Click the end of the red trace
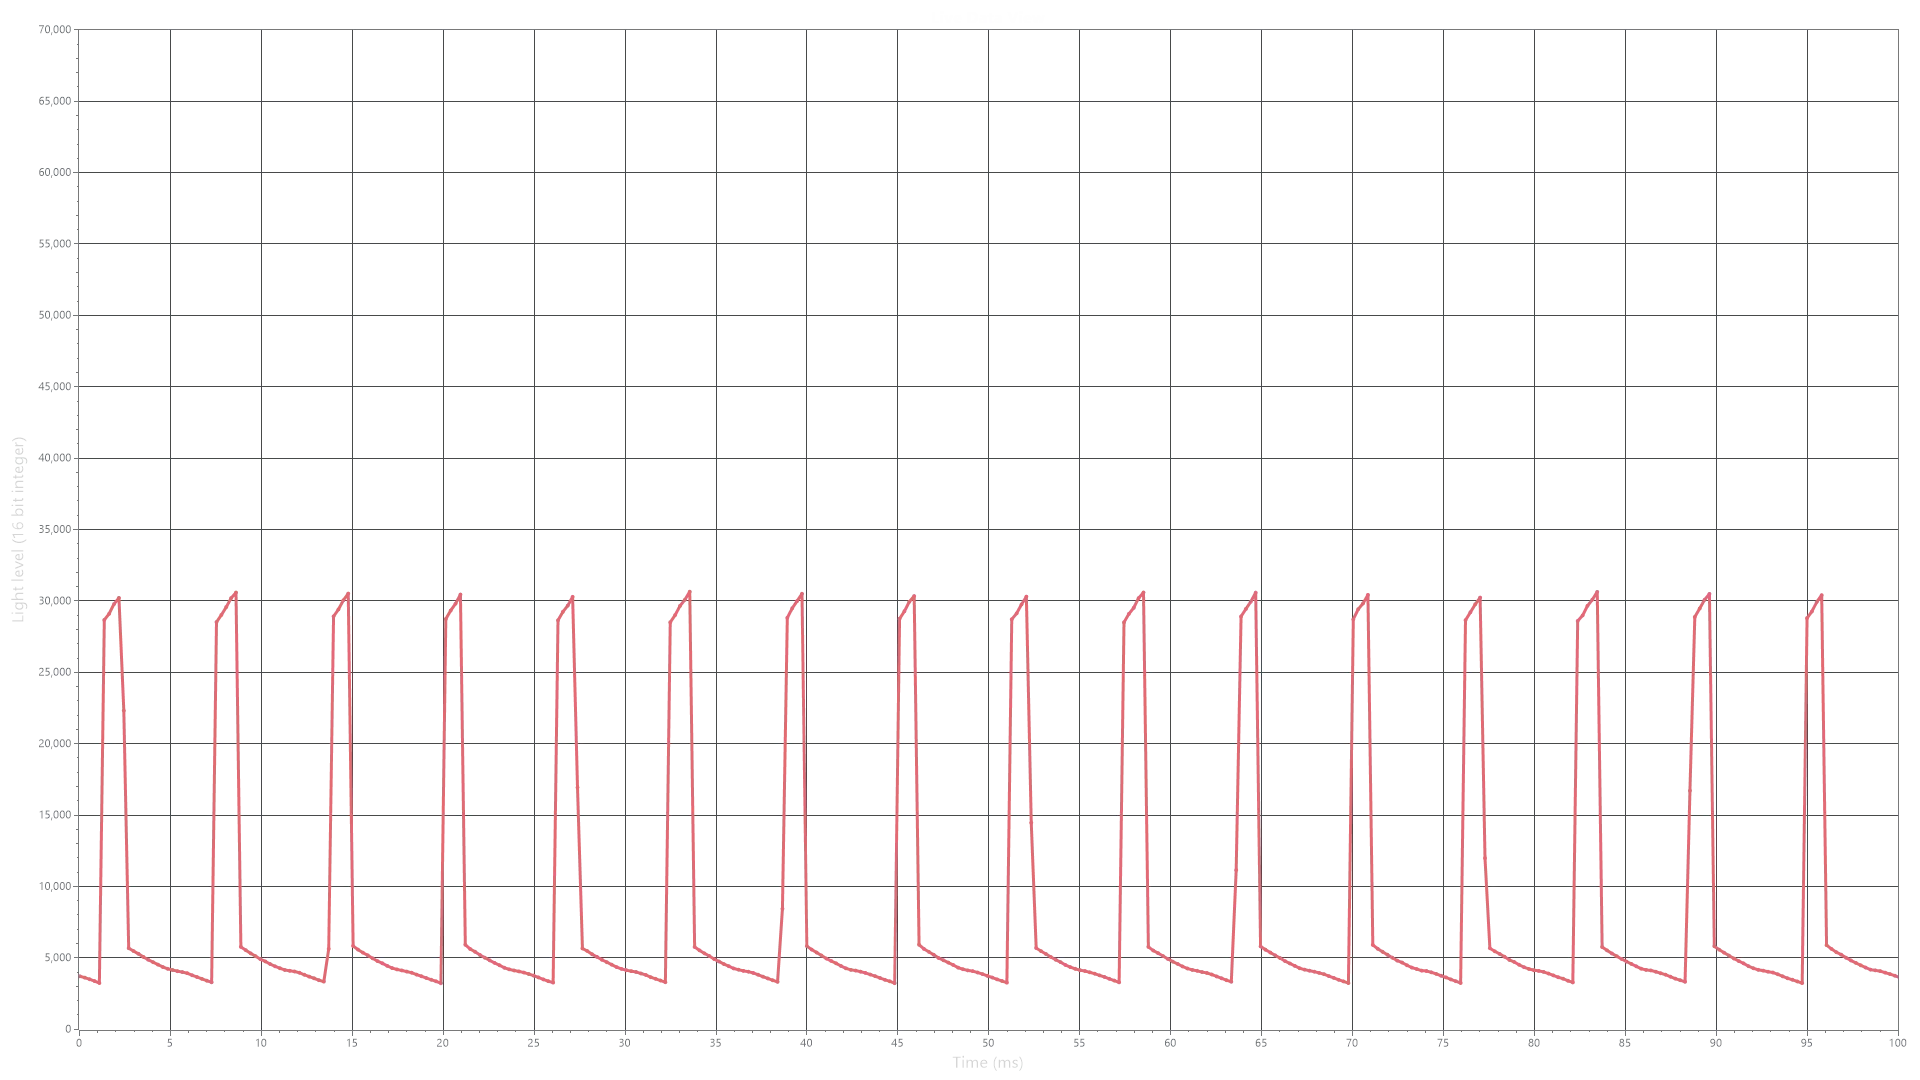This screenshot has width=1920, height=1080. point(1896,976)
